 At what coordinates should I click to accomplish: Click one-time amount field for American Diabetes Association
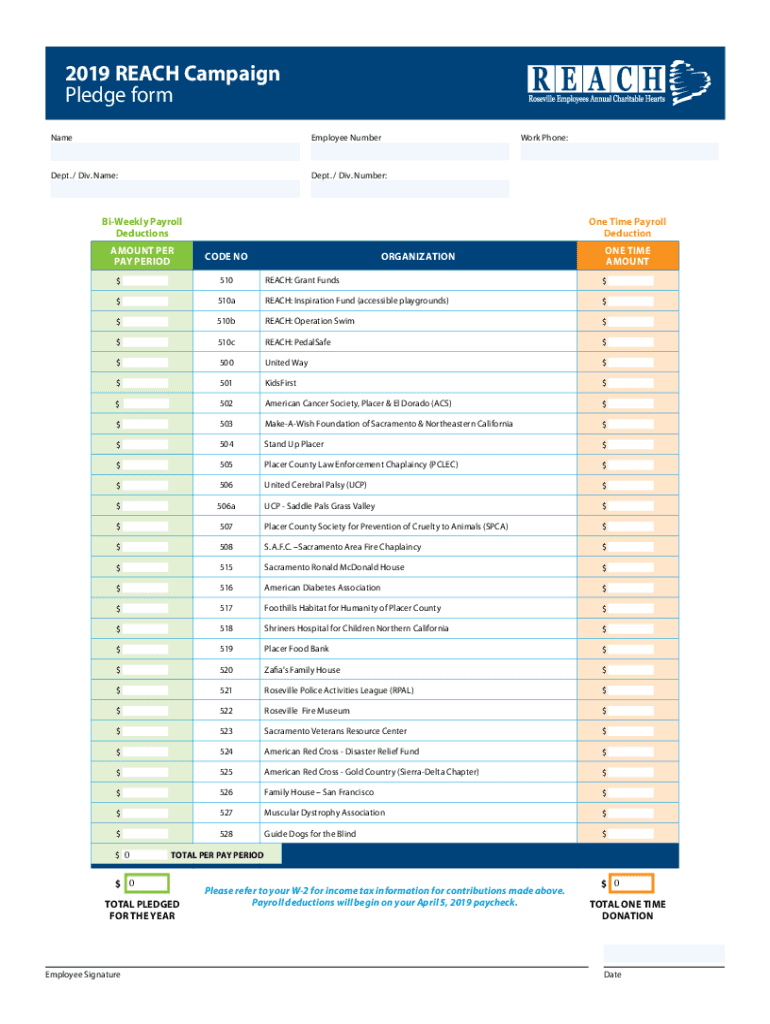click(632, 588)
